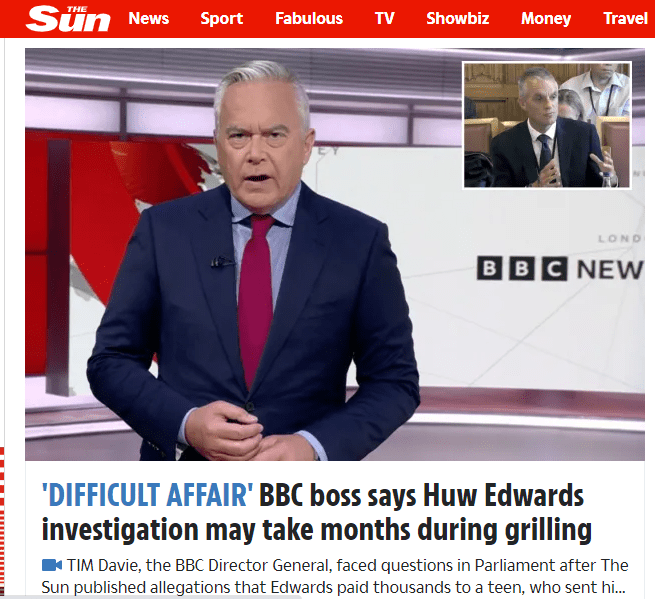
Task: Open the Fabulous menu item
Action: (309, 18)
